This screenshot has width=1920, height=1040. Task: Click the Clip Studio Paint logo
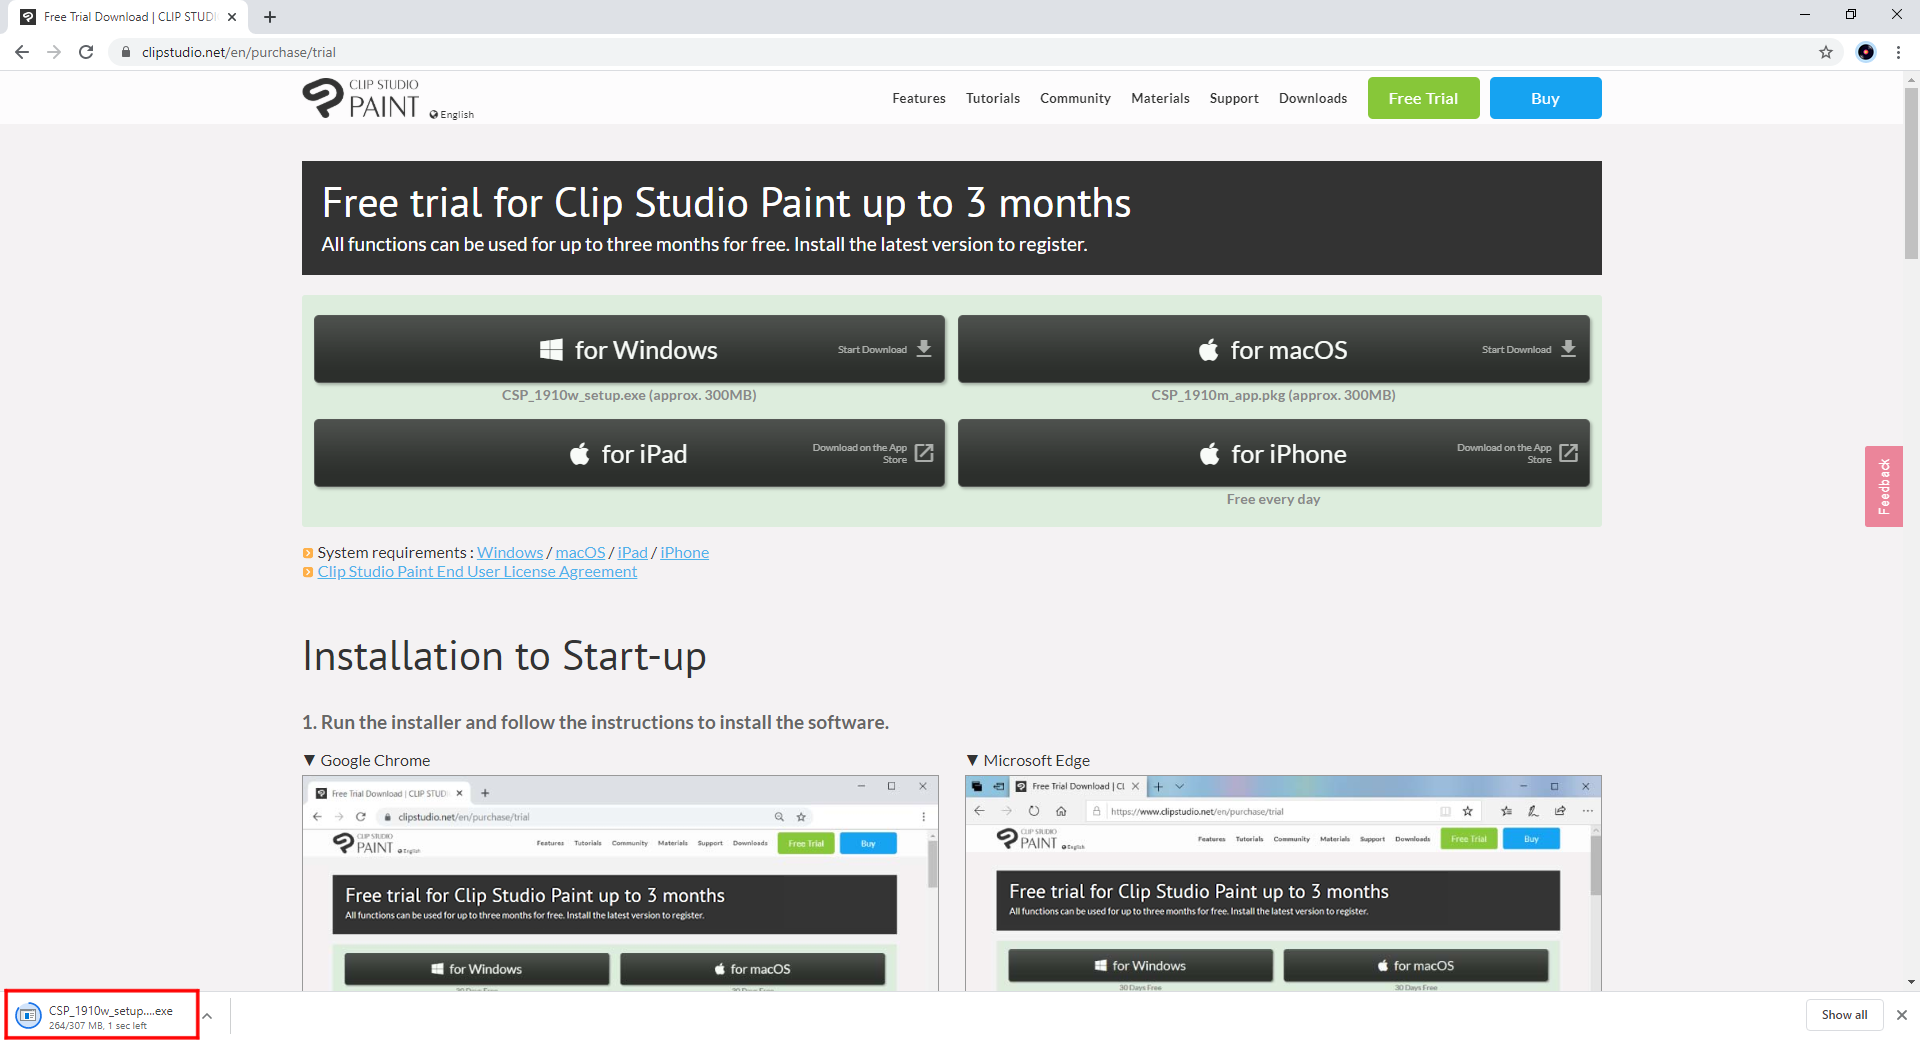tap(362, 99)
